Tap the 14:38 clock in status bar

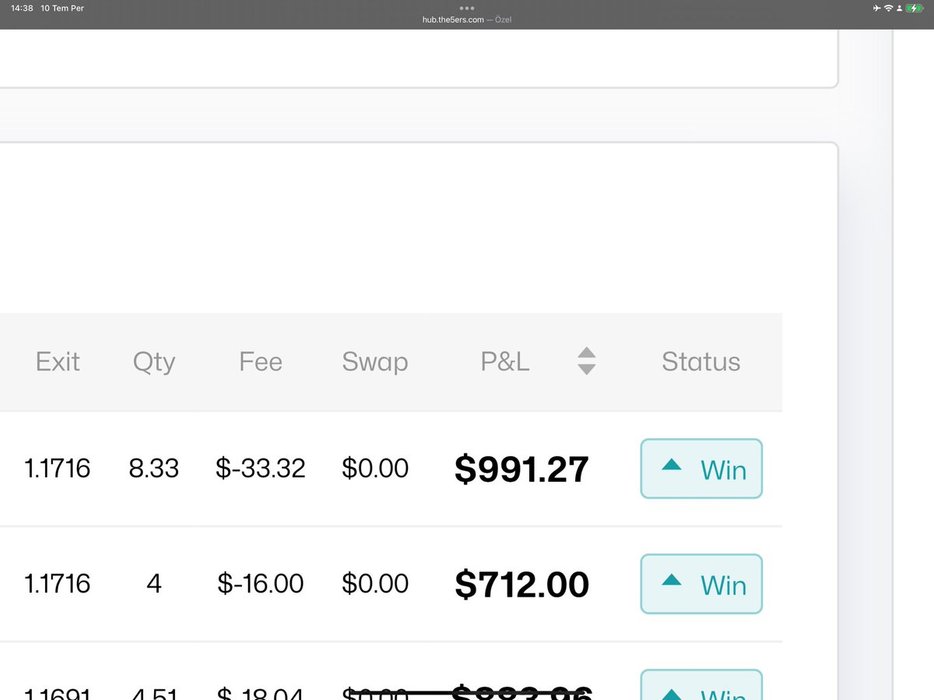coord(22,8)
